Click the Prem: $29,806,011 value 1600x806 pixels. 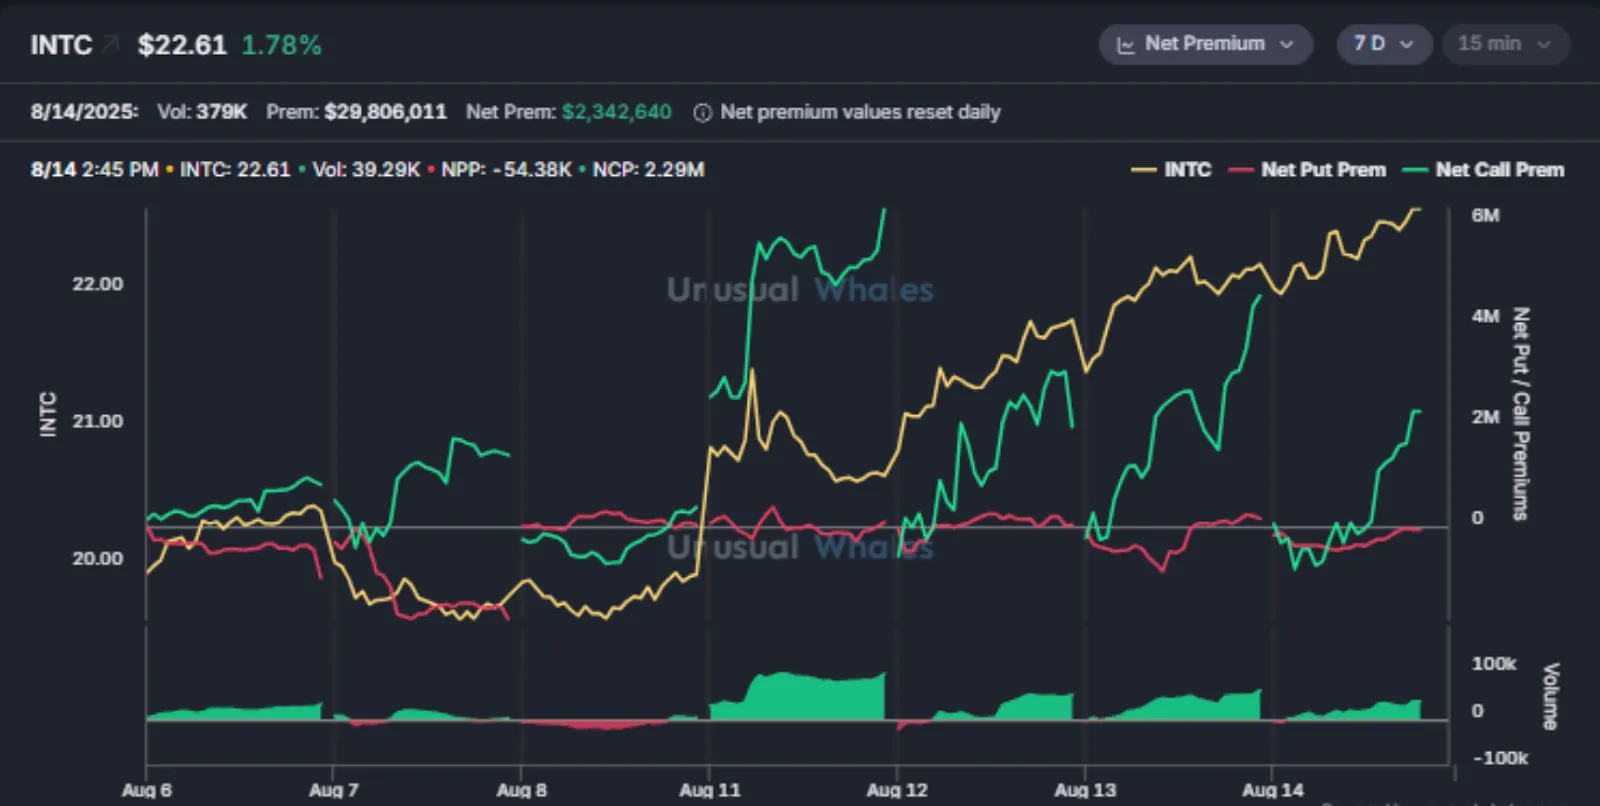pyautogui.click(x=356, y=112)
